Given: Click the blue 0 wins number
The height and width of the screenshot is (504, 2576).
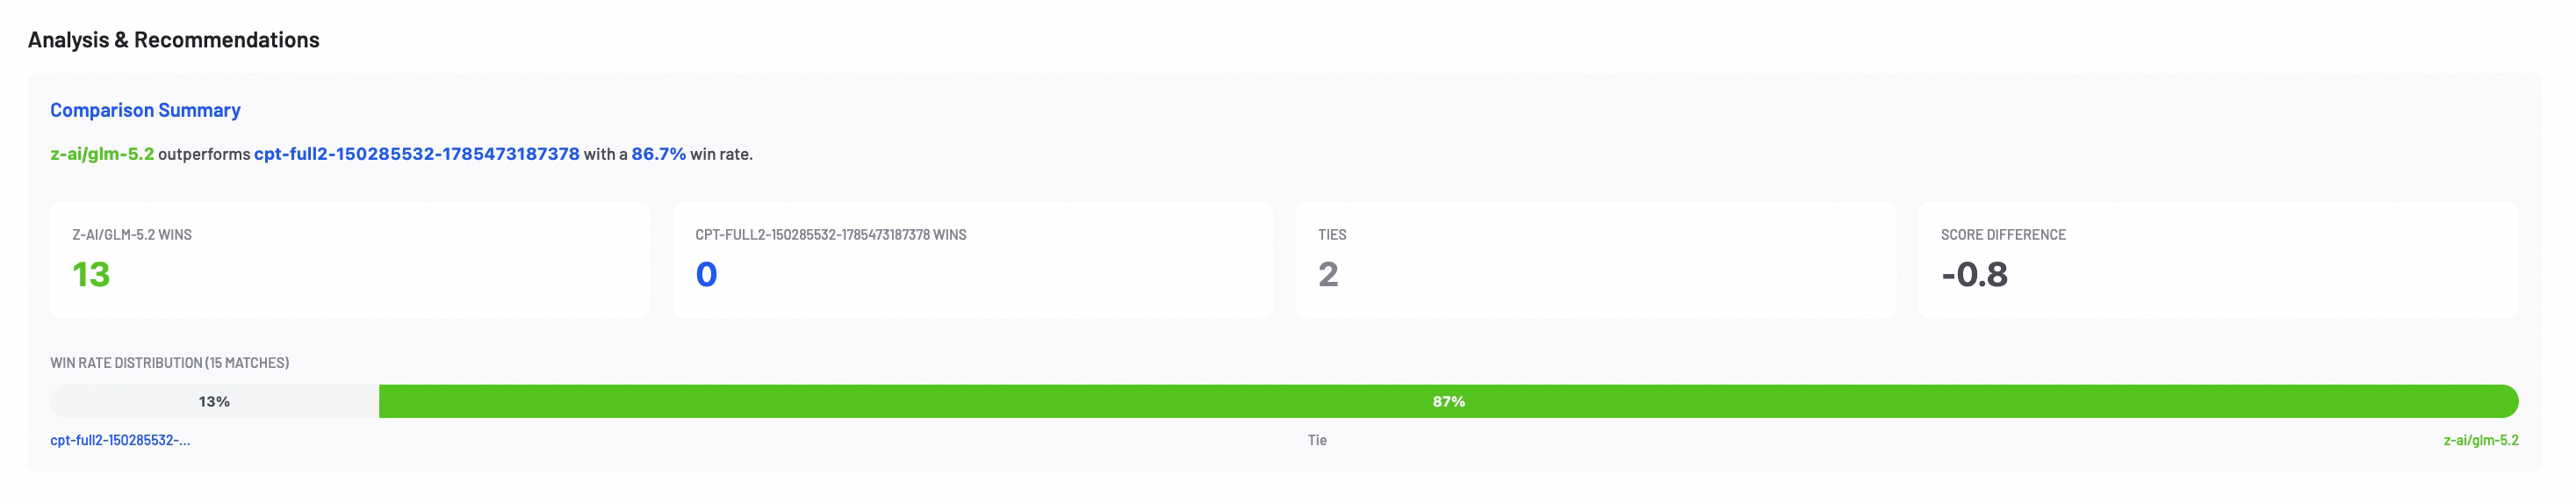Looking at the screenshot, I should click(706, 275).
